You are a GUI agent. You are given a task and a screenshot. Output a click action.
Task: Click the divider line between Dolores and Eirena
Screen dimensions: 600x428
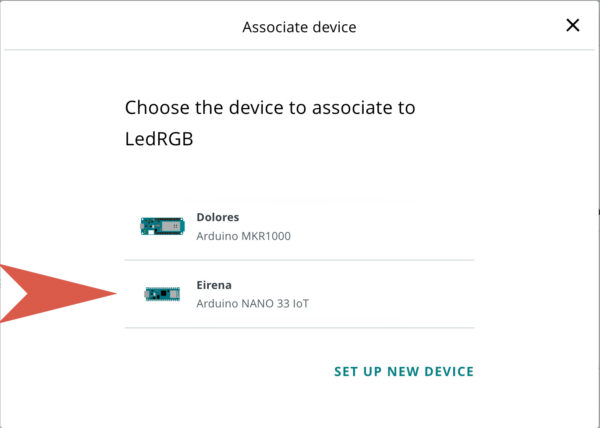[x=299, y=260]
